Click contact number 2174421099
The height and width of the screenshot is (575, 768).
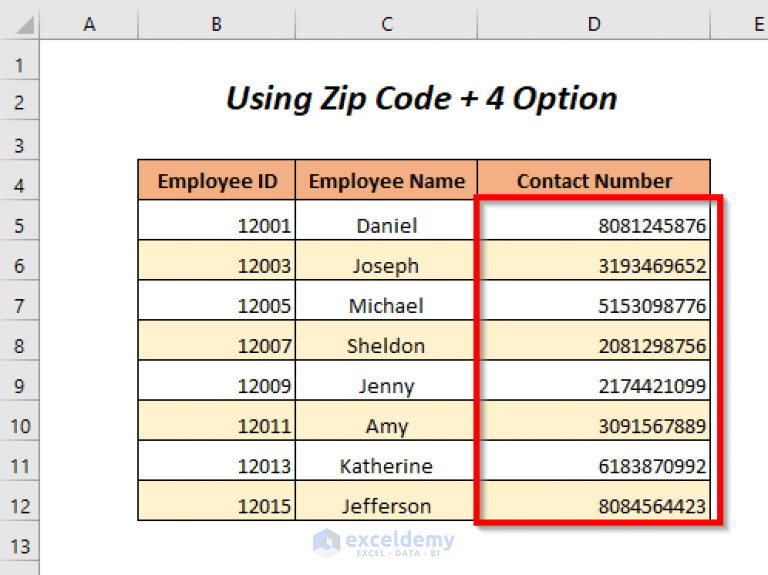[594, 381]
